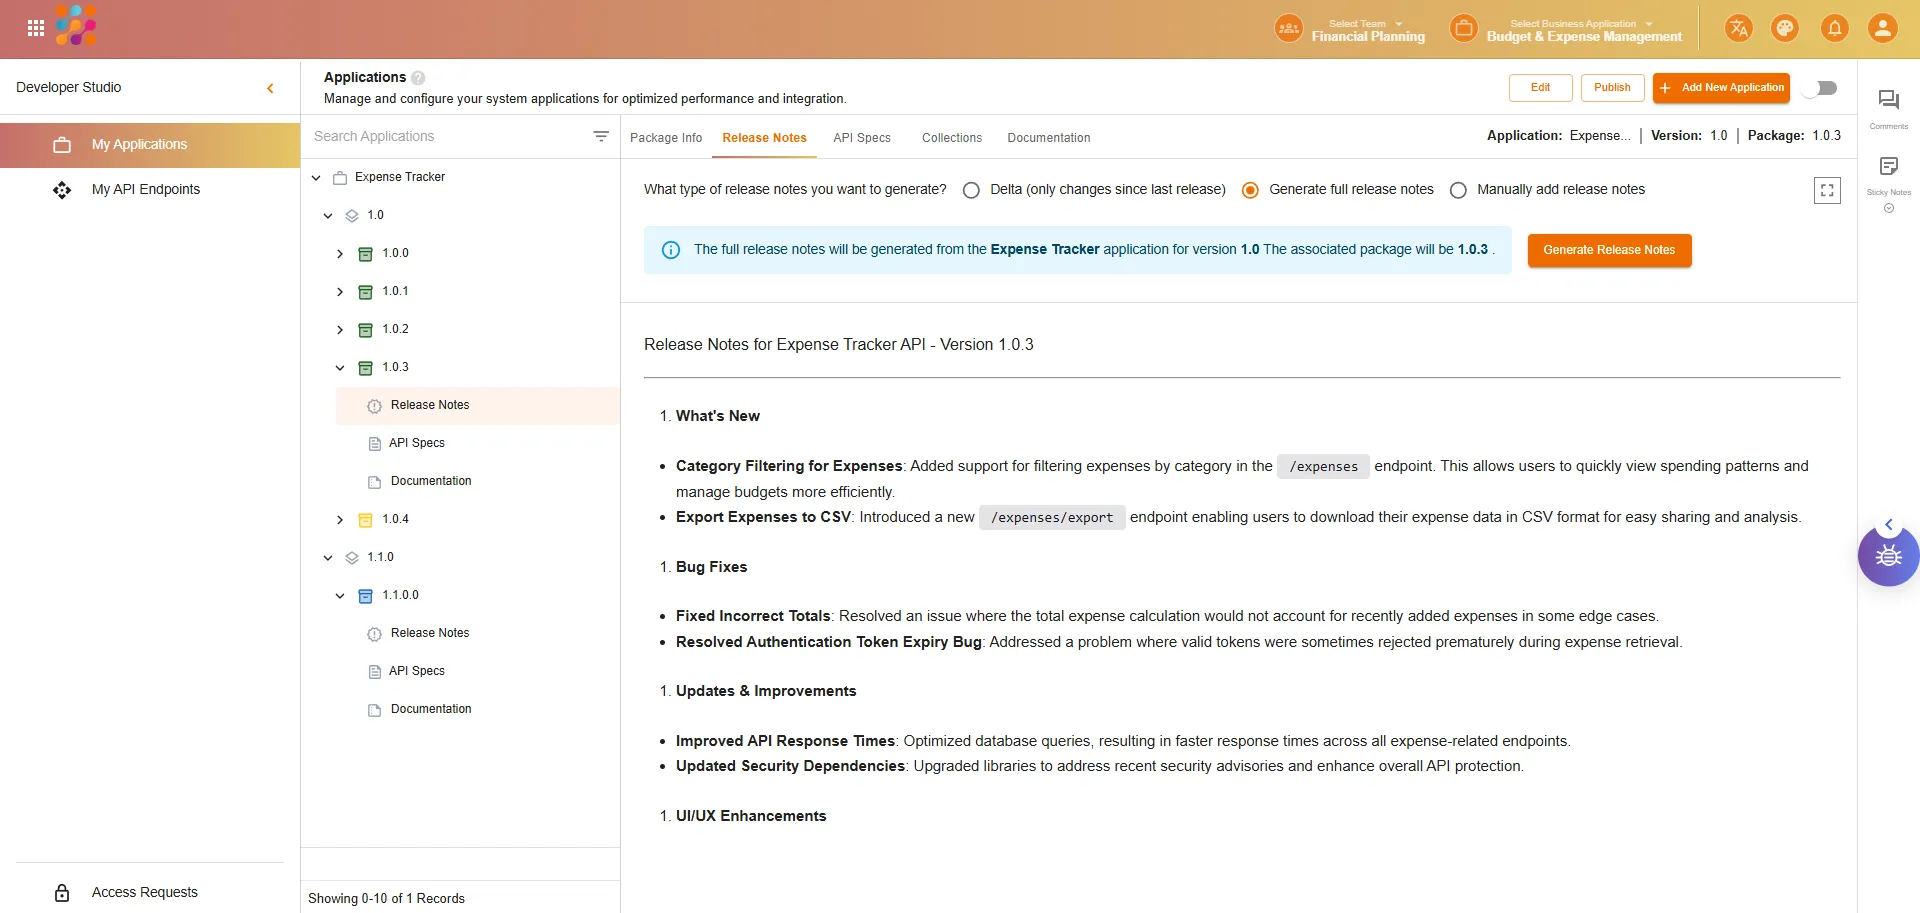This screenshot has height=913, width=1920.
Task: Open Sticky Notes panel icon
Action: [1888, 166]
